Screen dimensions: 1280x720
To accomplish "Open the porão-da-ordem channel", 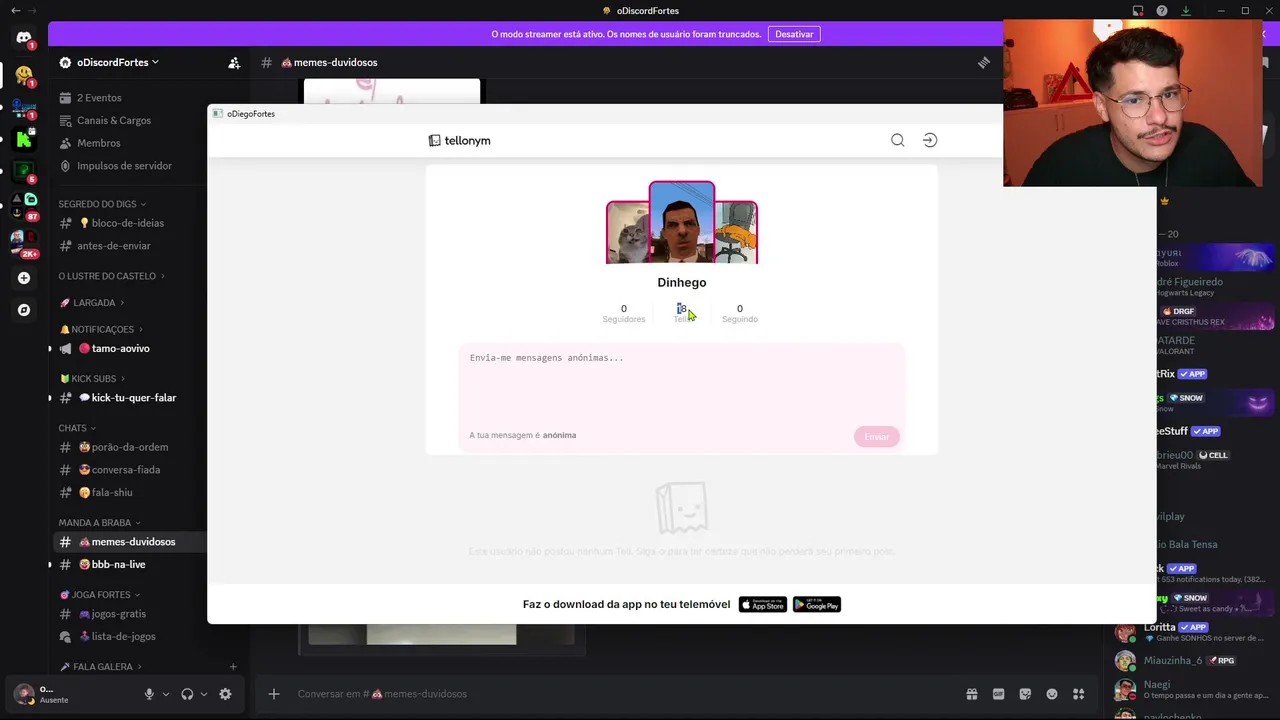I will pos(128,447).
